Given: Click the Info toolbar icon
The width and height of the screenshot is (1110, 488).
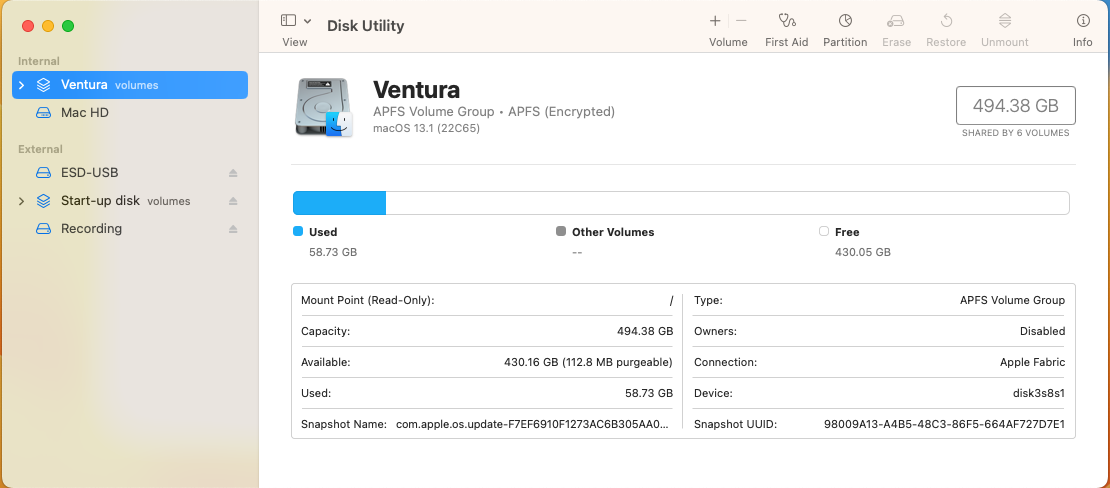Looking at the screenshot, I should (x=1082, y=21).
